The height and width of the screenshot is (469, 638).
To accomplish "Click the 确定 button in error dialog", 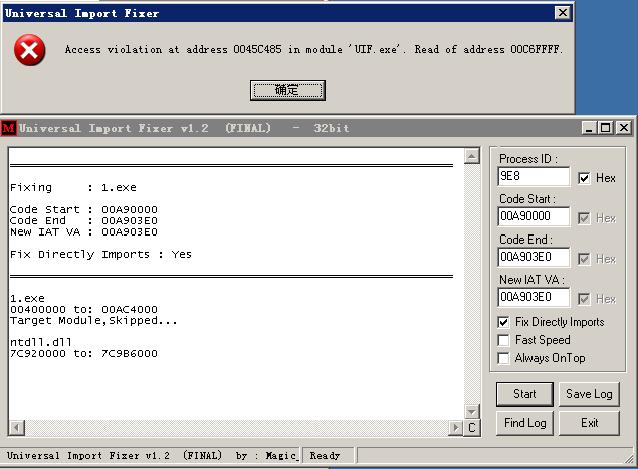I will 288,90.
